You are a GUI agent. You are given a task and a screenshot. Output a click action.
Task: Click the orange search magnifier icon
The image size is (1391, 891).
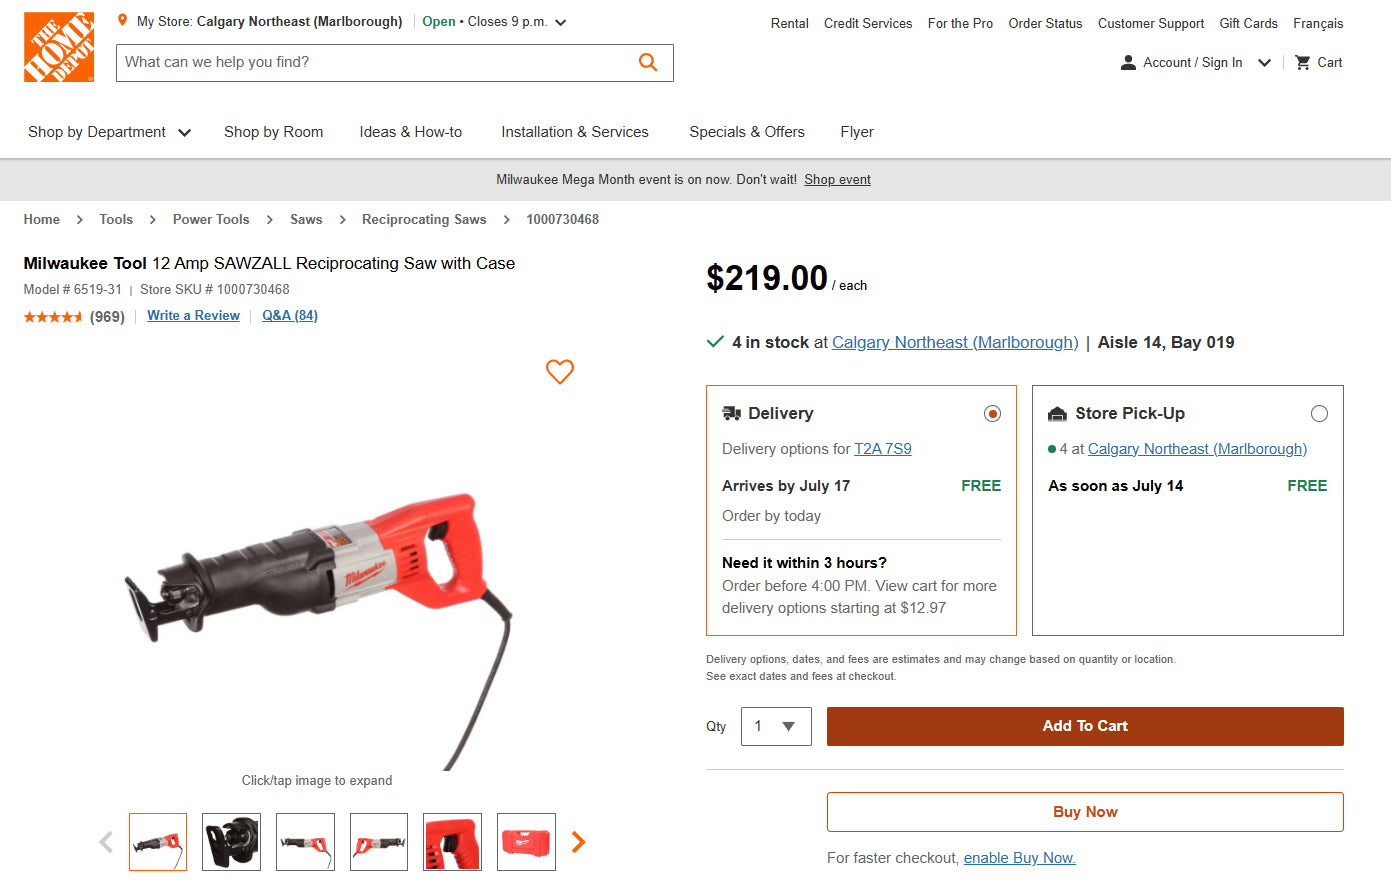tap(648, 62)
